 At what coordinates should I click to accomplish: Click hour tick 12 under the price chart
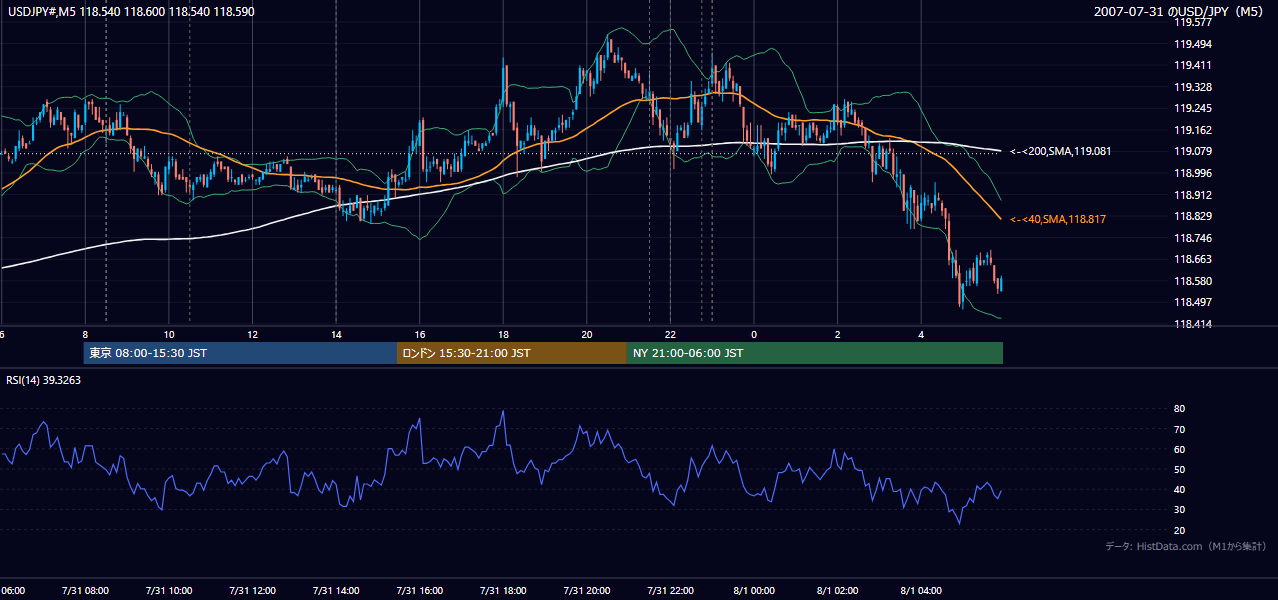pyautogui.click(x=252, y=334)
